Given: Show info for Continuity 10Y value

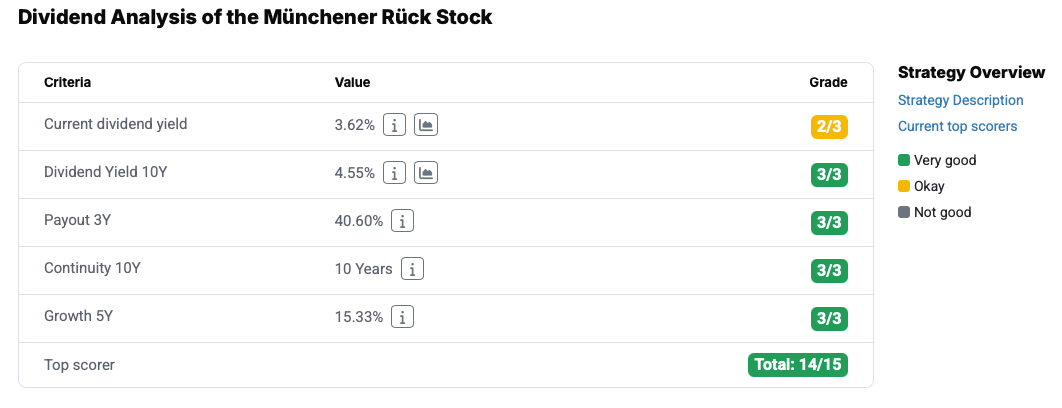Looking at the screenshot, I should [412, 269].
